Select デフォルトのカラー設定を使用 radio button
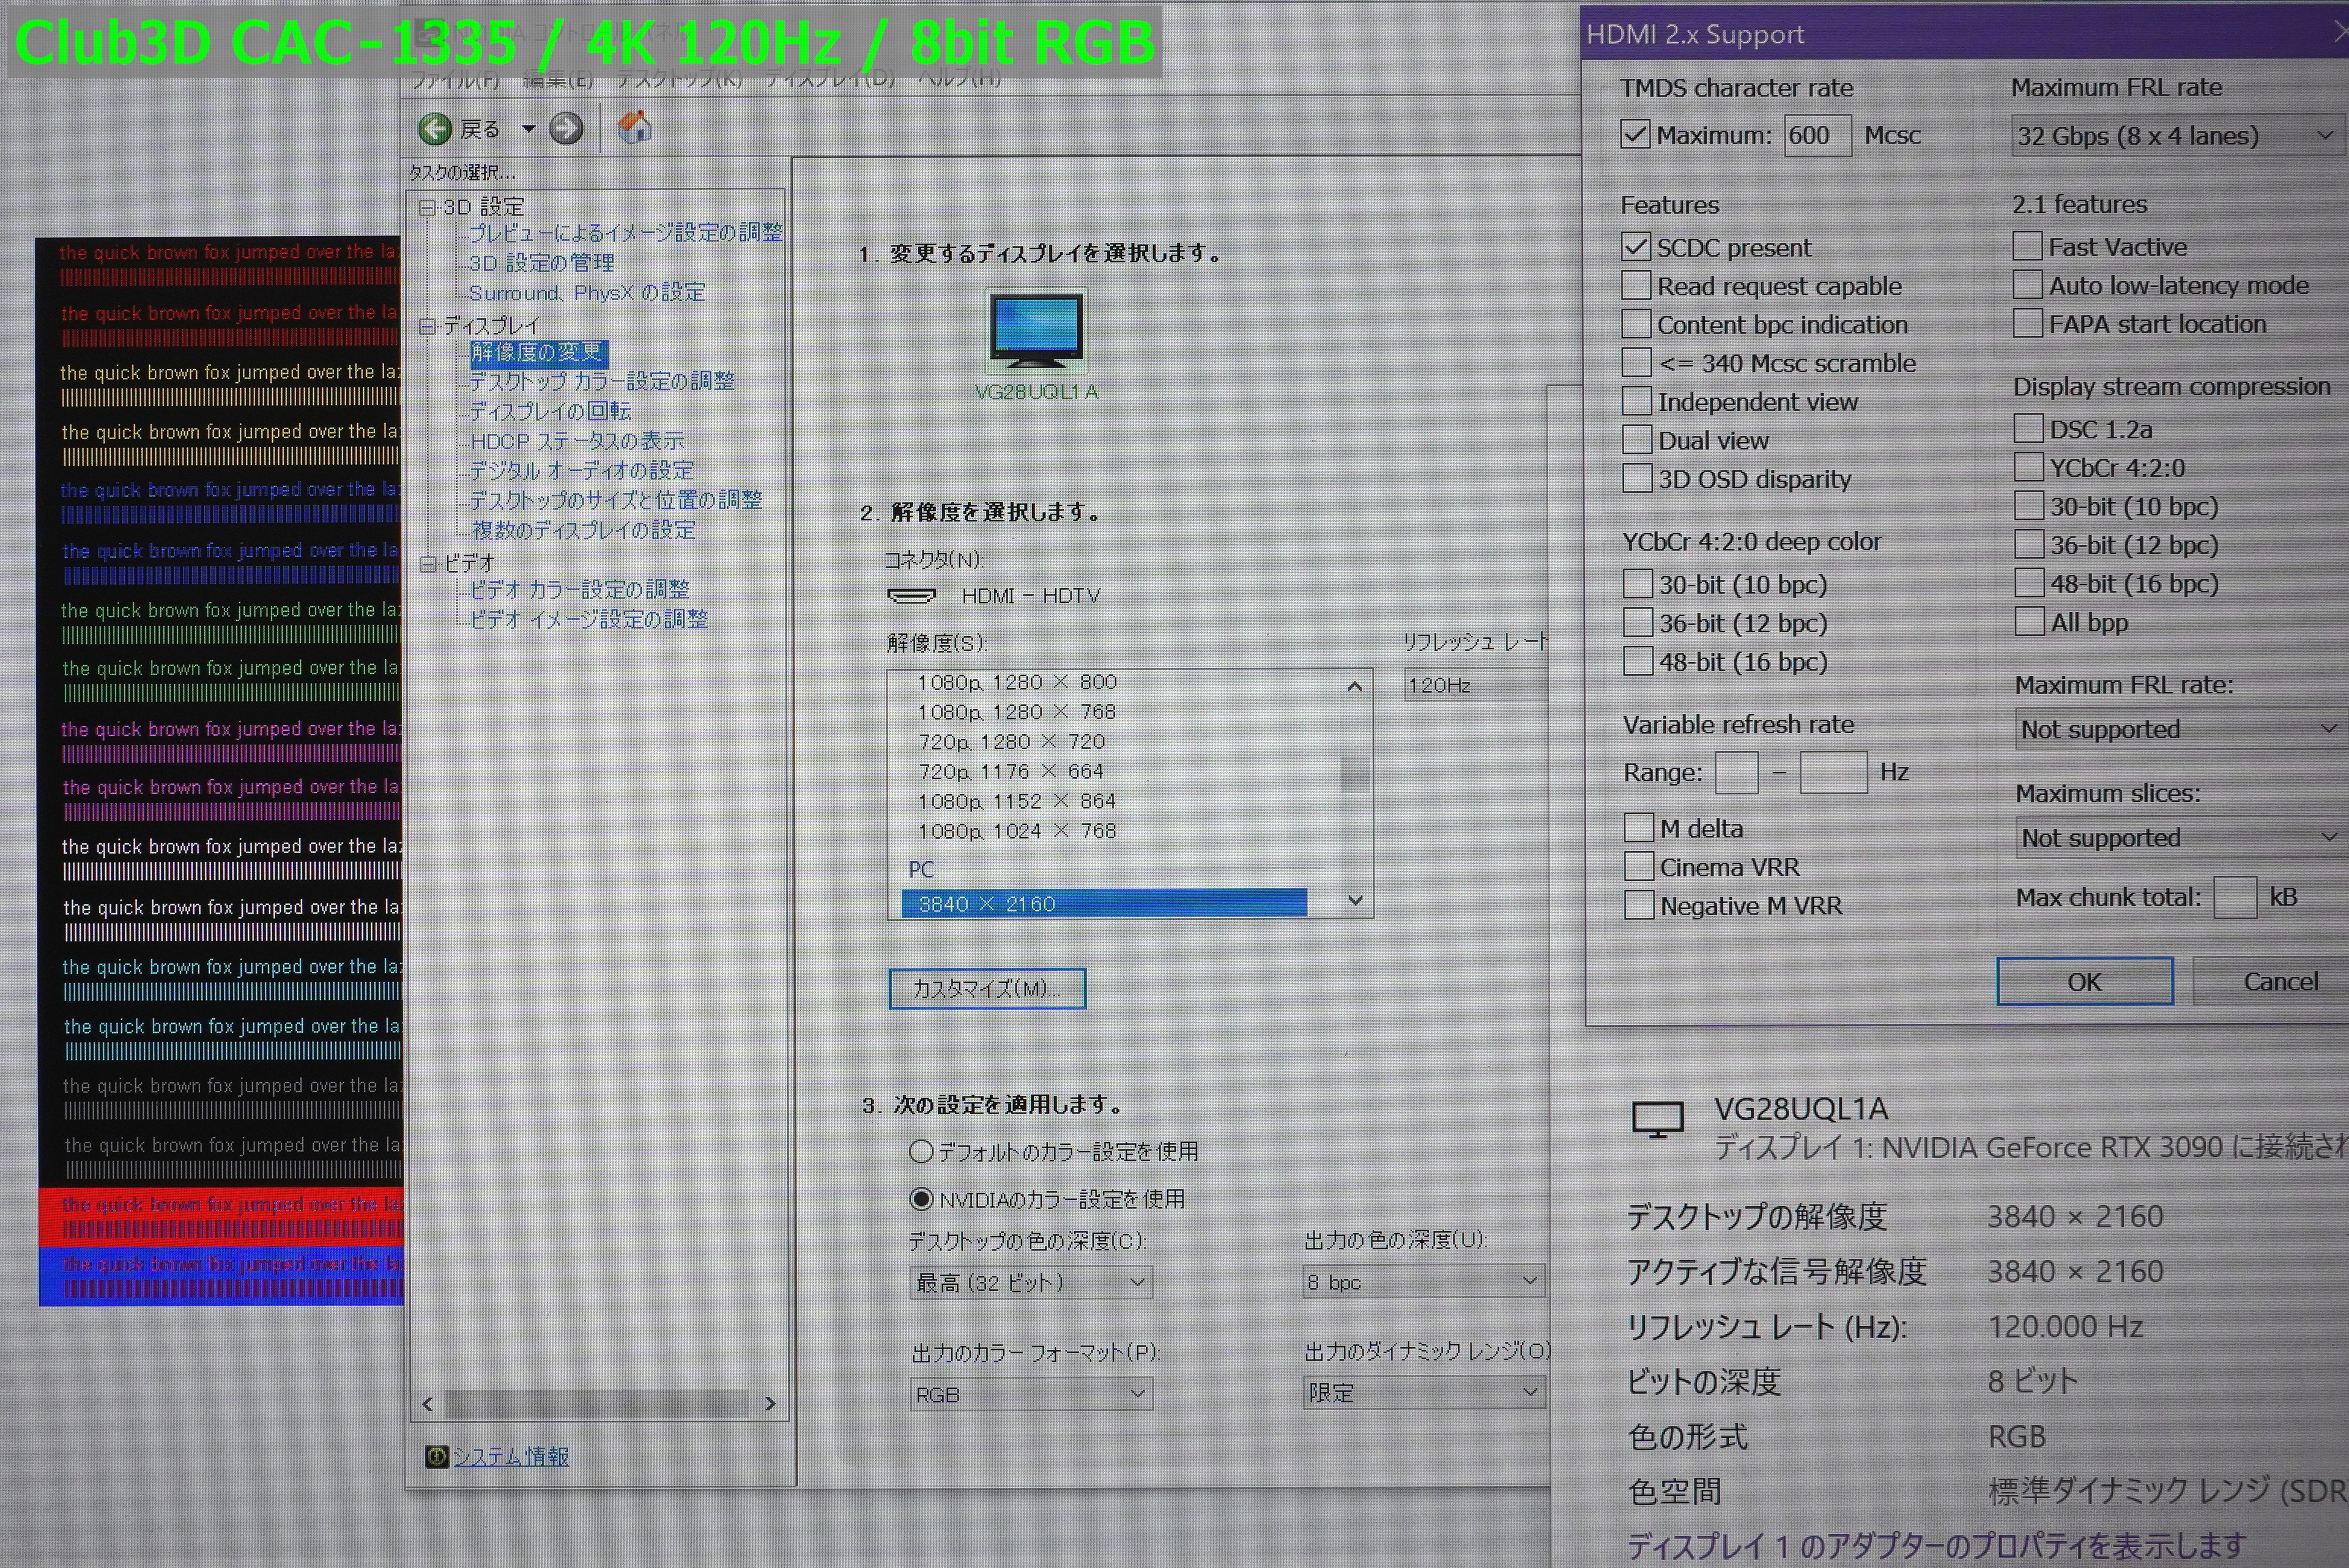Image resolution: width=2349 pixels, height=1568 pixels. click(921, 1151)
